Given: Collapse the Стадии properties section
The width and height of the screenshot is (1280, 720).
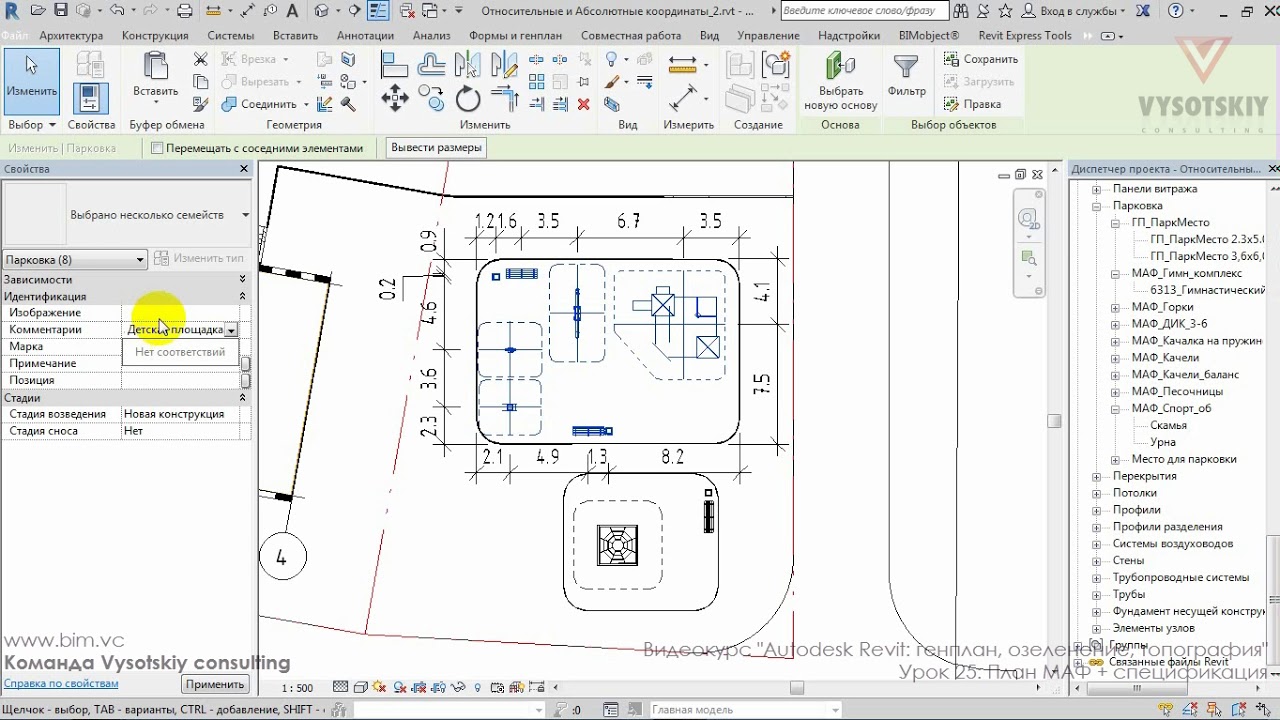Looking at the screenshot, I should 243,398.
